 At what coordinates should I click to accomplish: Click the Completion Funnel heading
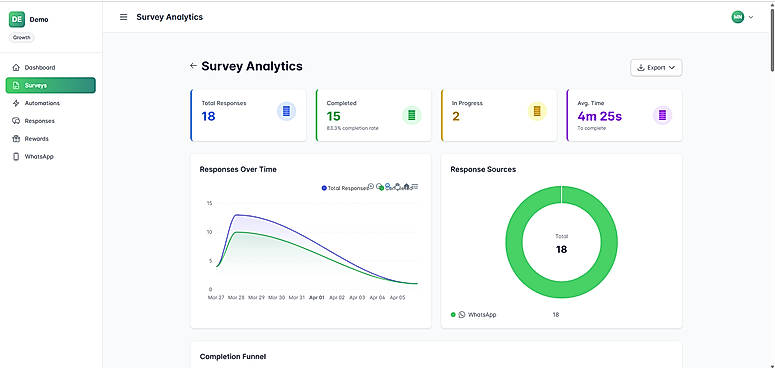(233, 356)
